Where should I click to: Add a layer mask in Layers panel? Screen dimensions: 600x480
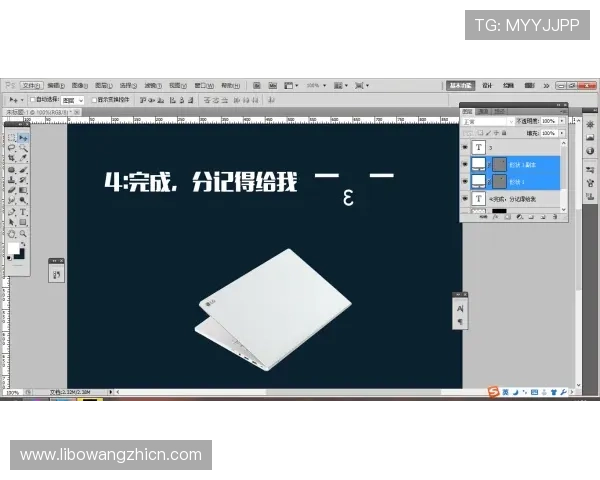pos(507,217)
